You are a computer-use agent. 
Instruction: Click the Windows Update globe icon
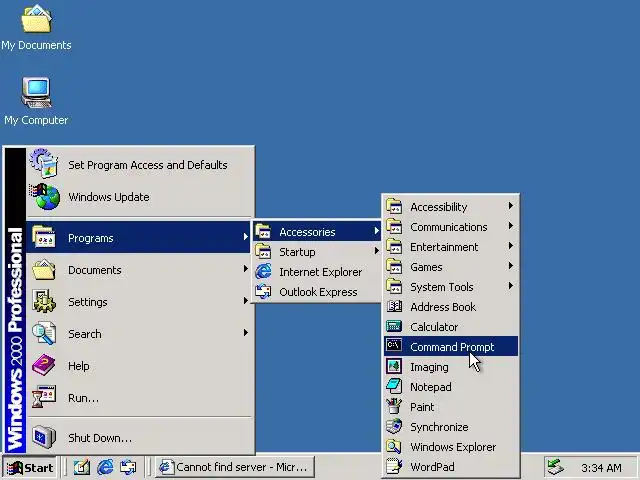pos(44,196)
